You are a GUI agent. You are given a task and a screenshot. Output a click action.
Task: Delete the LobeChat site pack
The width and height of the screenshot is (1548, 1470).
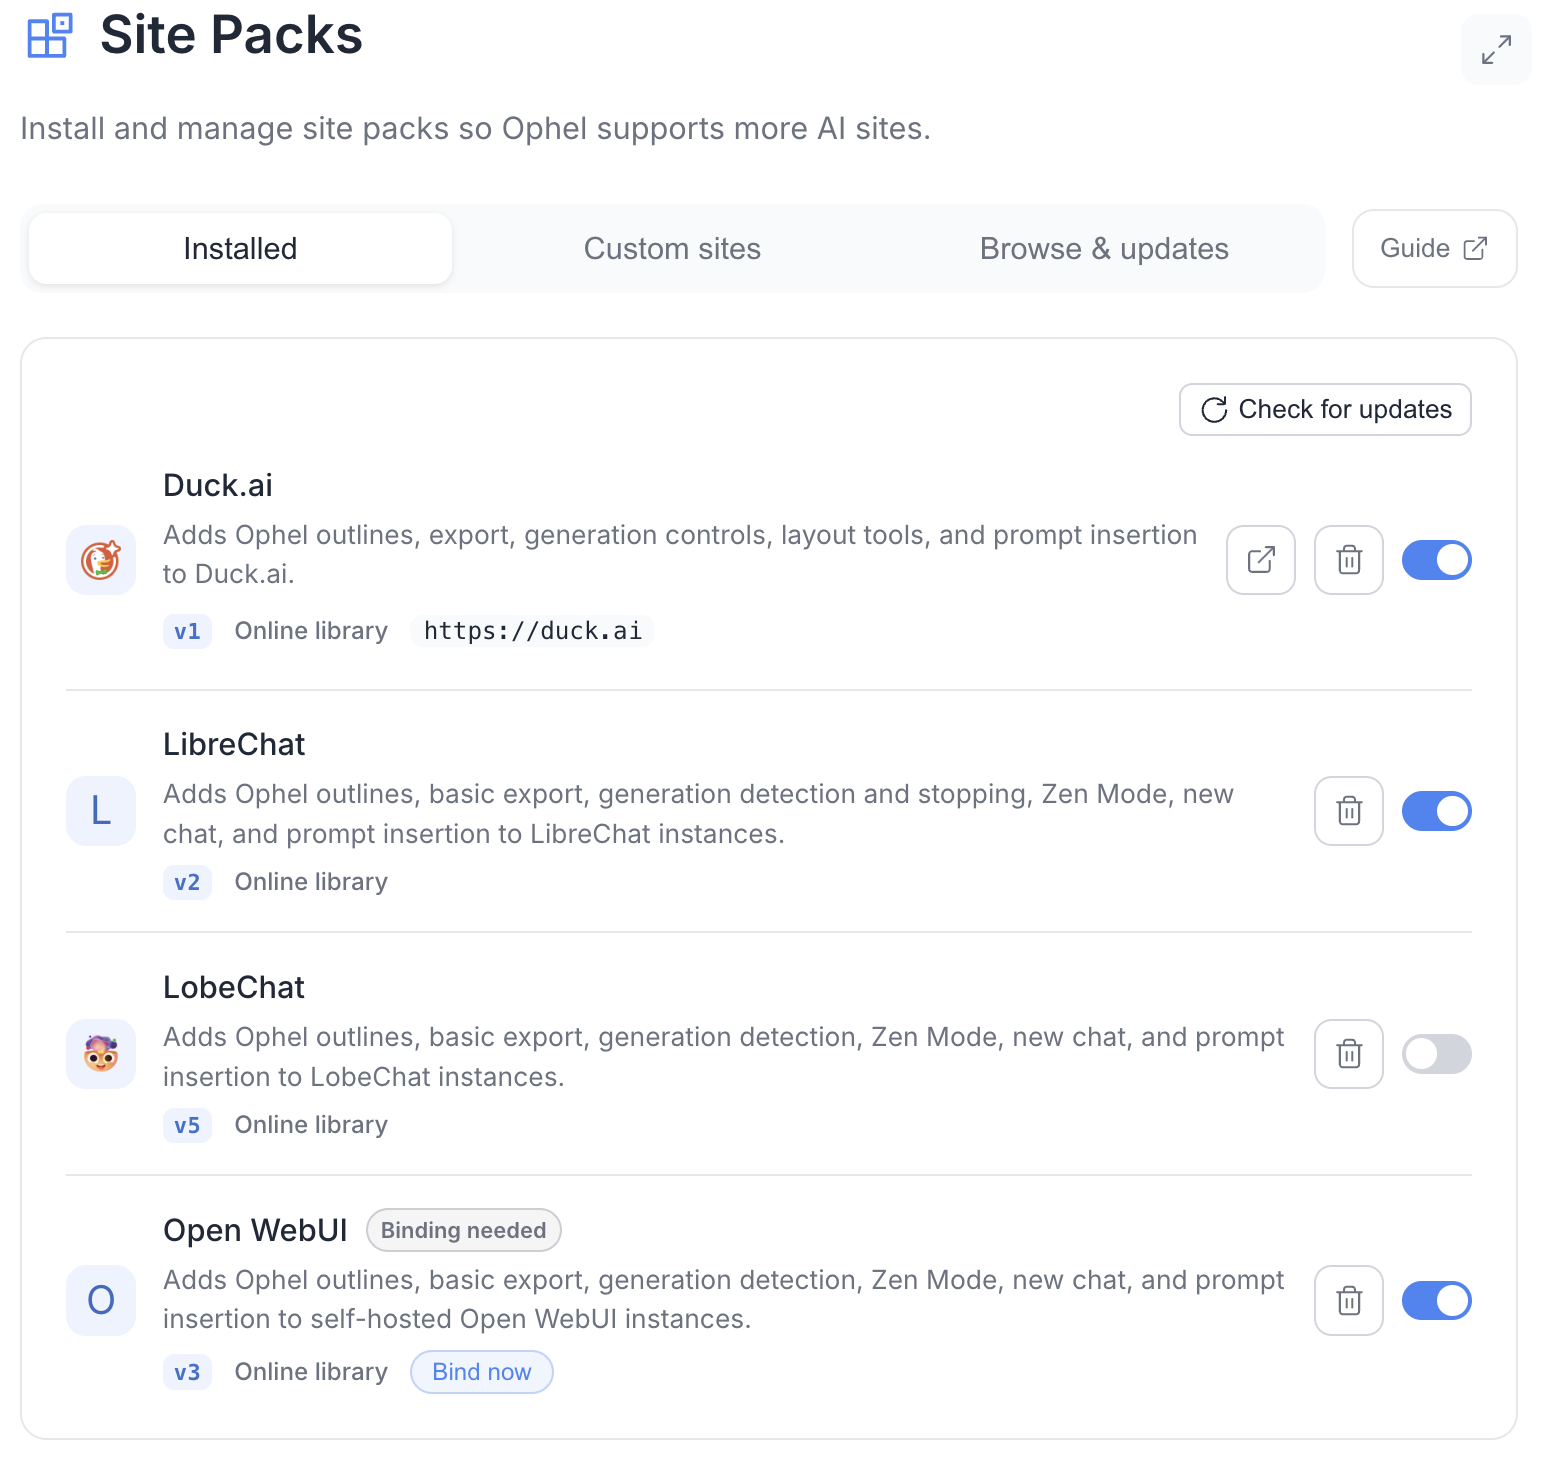1349,1054
